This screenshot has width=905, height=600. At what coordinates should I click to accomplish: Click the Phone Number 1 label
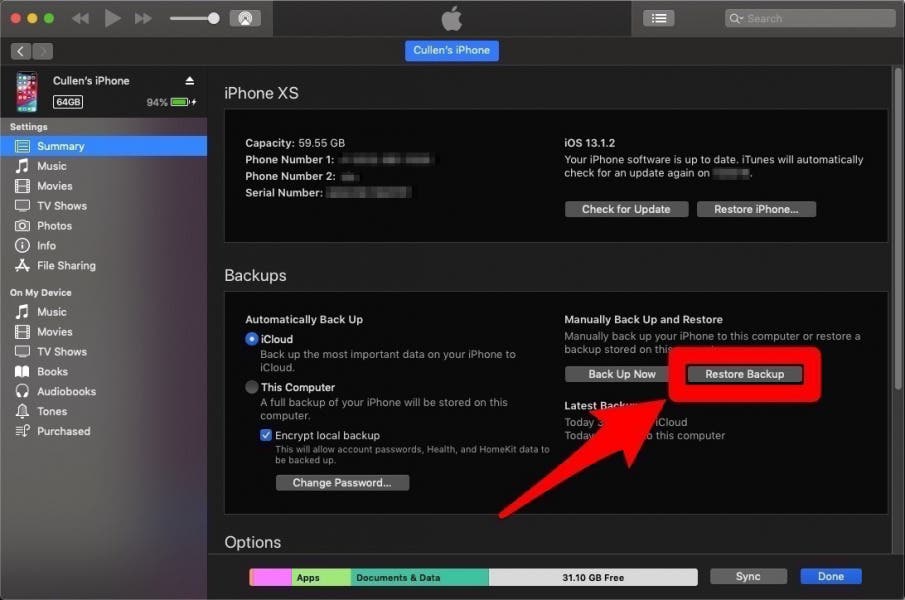pos(290,160)
